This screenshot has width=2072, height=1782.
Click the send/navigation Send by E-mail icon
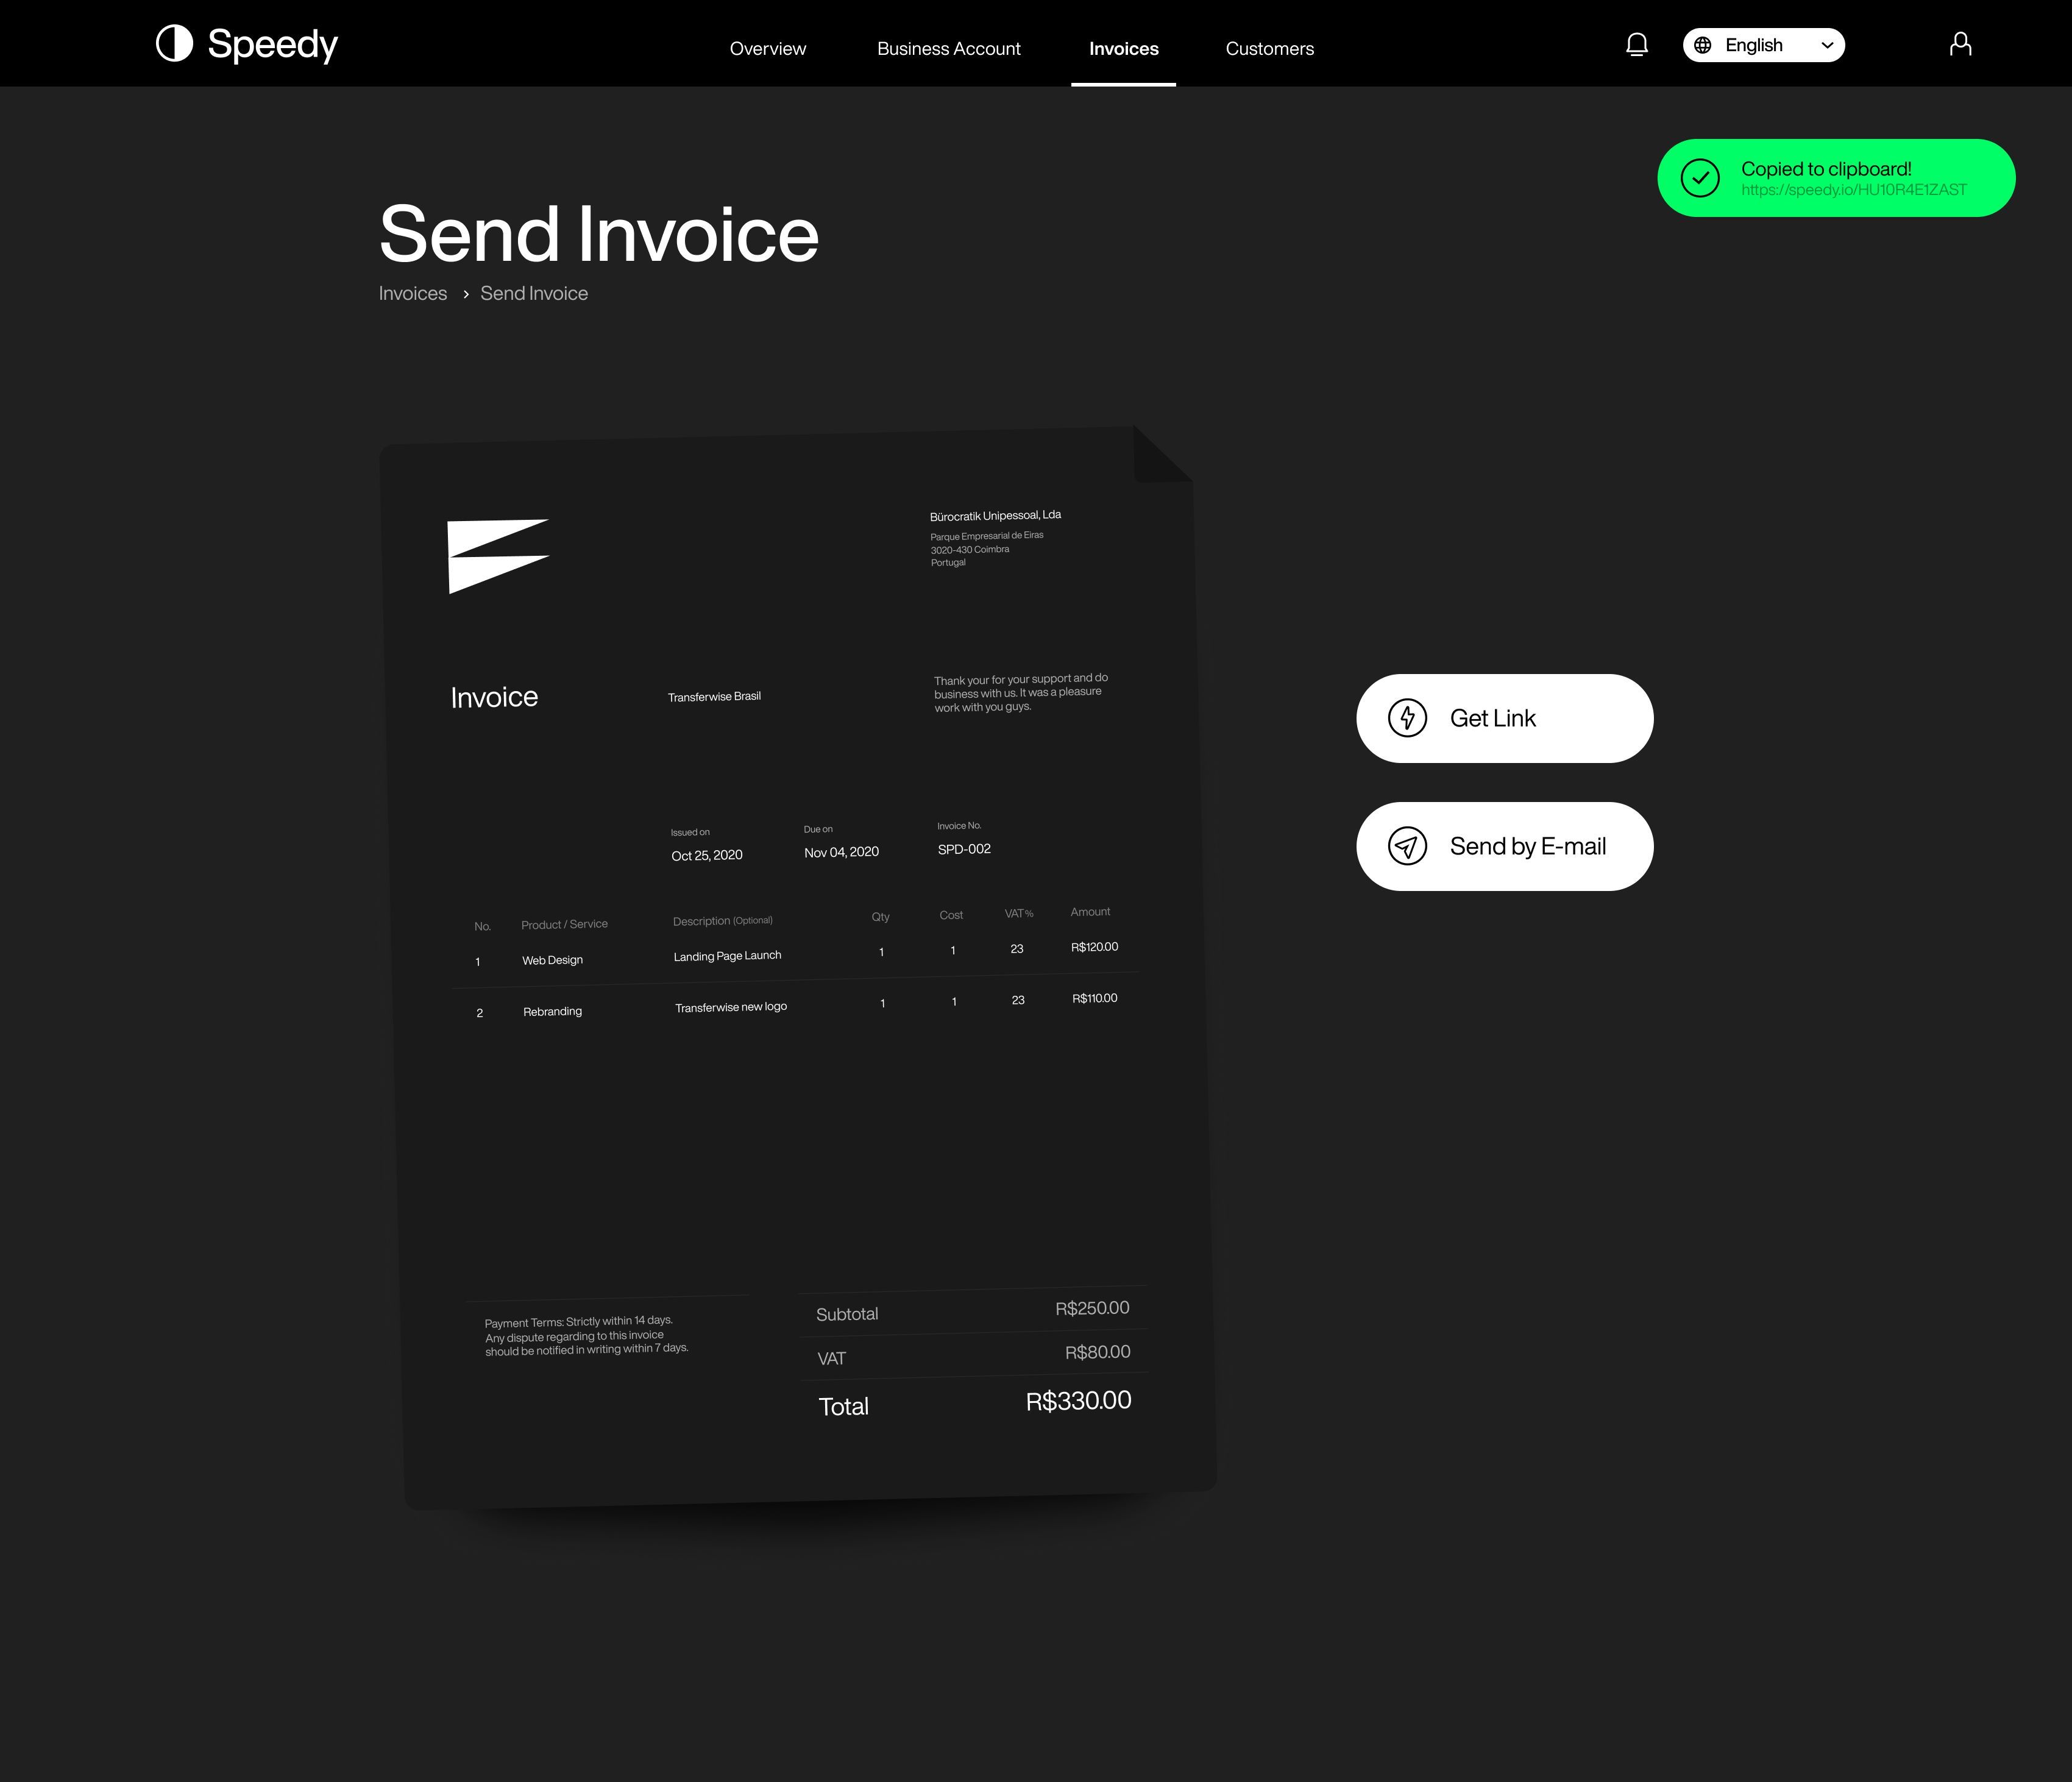click(x=1408, y=846)
